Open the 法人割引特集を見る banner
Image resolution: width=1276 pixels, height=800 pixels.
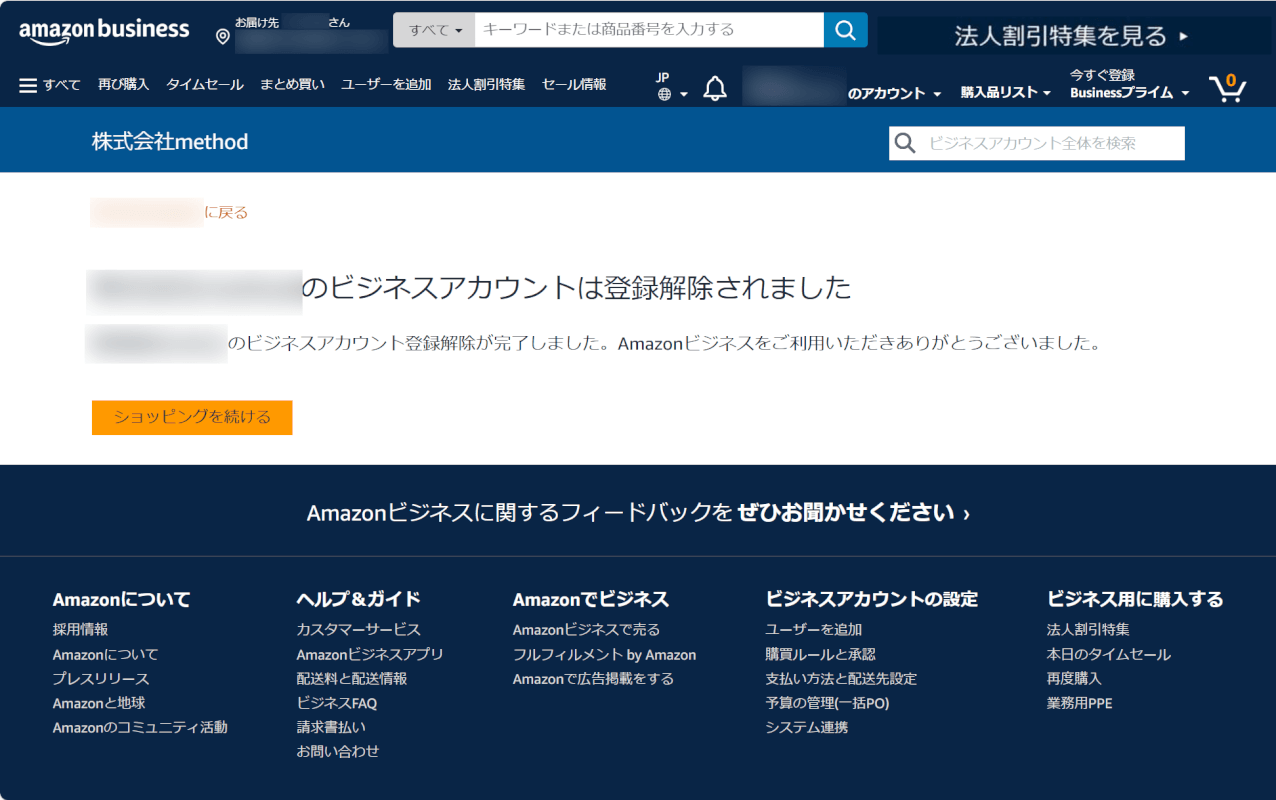[x=1074, y=36]
